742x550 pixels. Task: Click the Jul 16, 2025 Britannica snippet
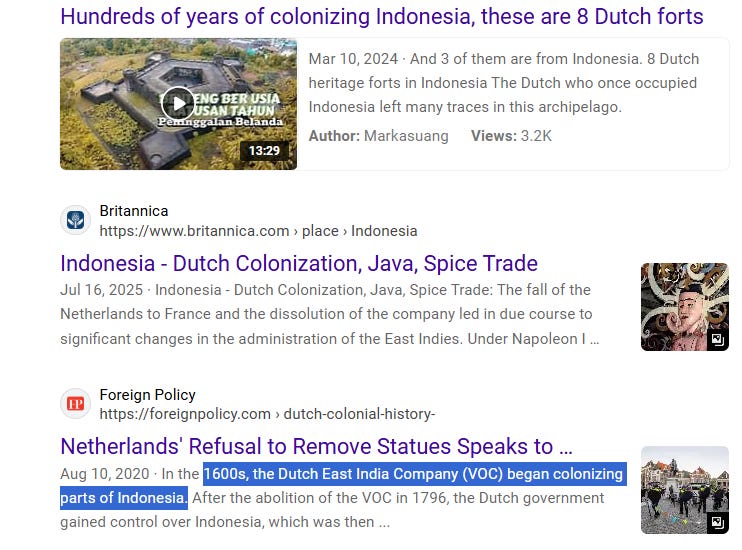[x=330, y=314]
